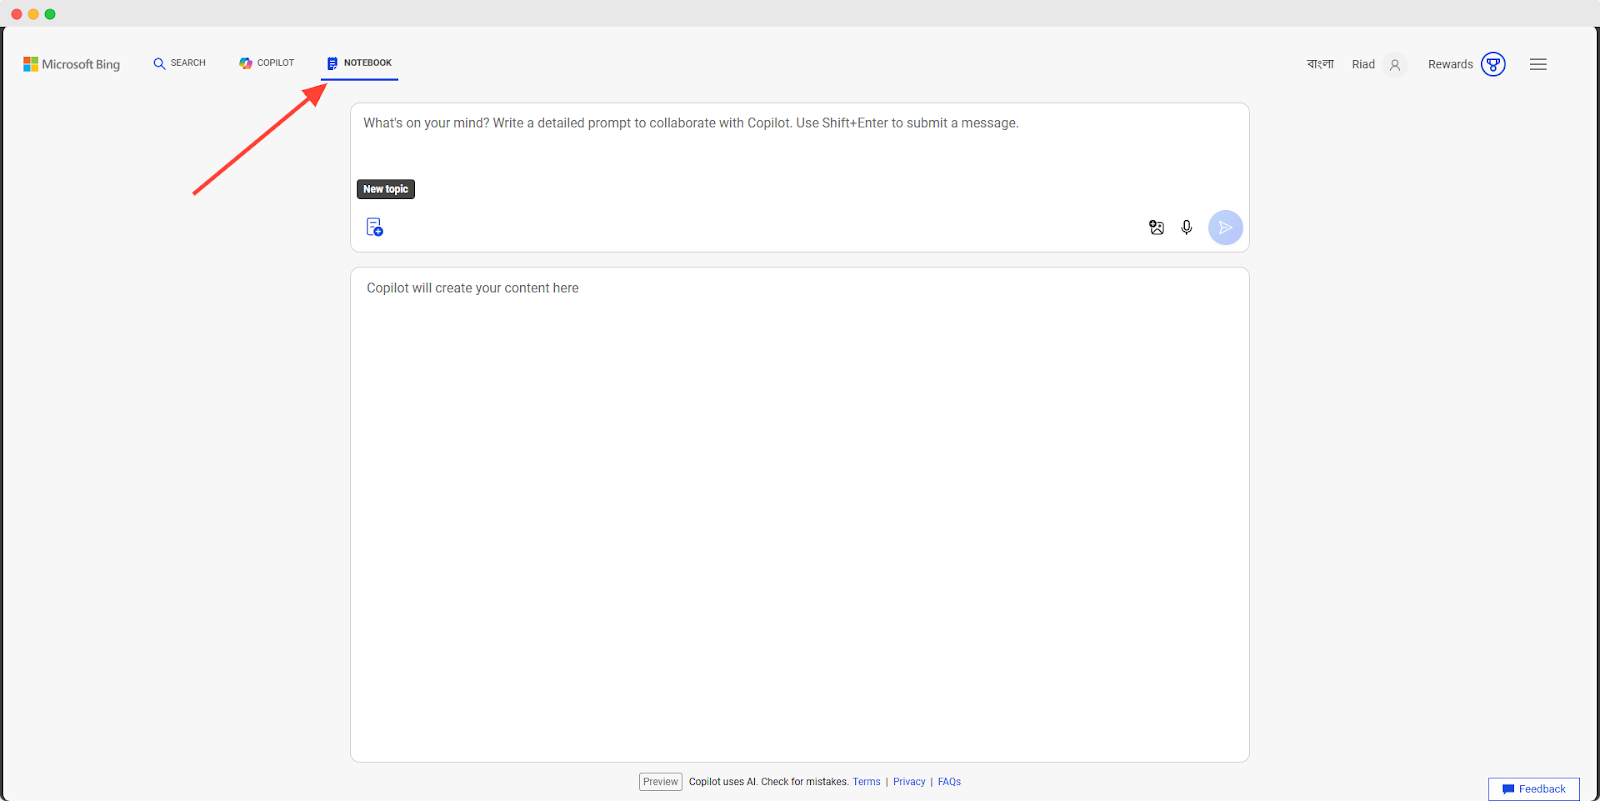1600x801 pixels.
Task: Click the Preview badge
Action: pos(660,782)
